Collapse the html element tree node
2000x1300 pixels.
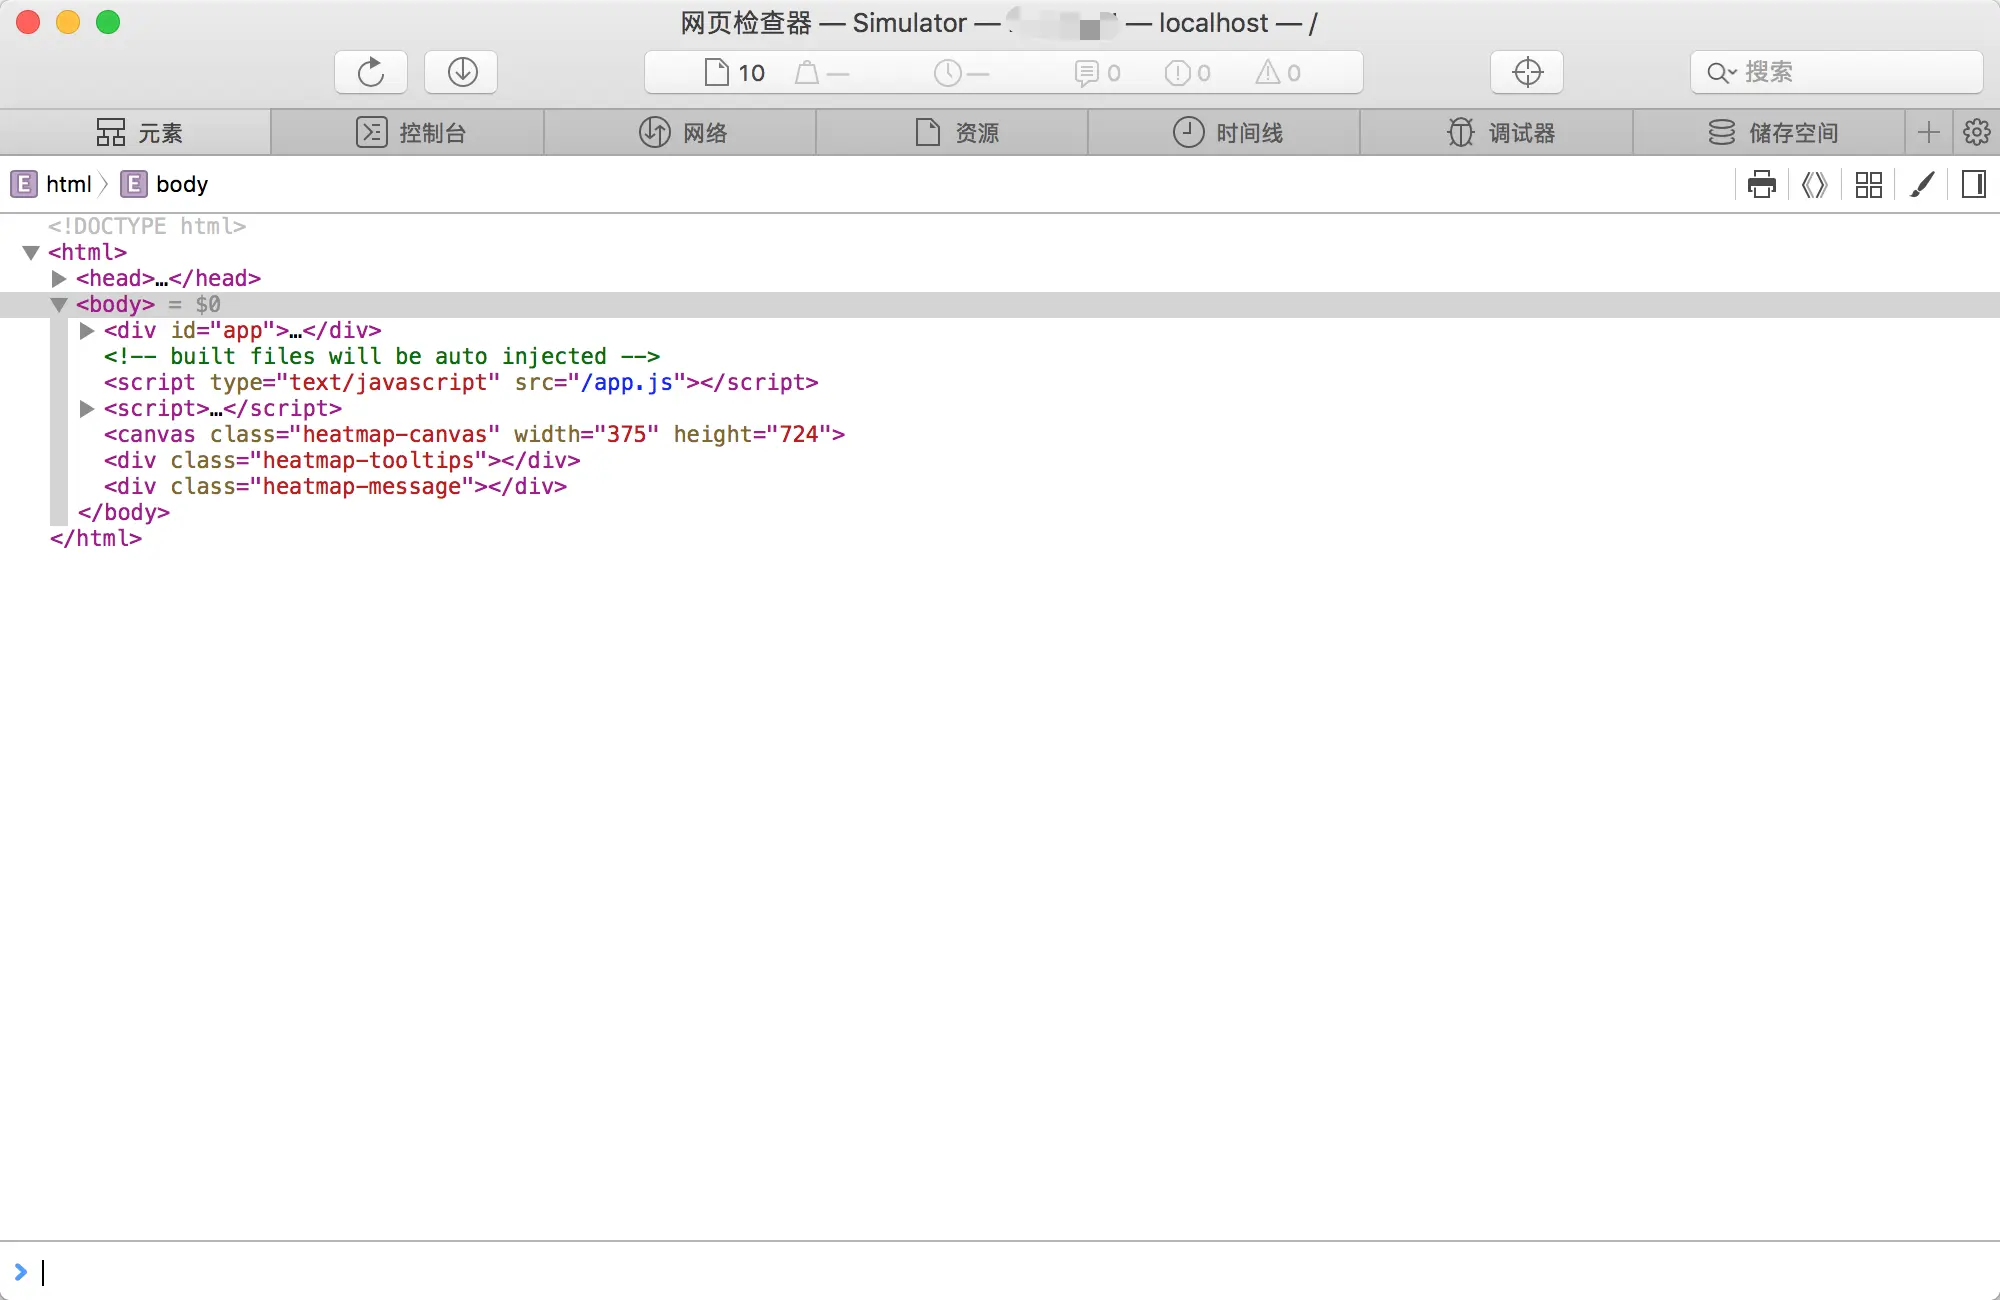31,253
